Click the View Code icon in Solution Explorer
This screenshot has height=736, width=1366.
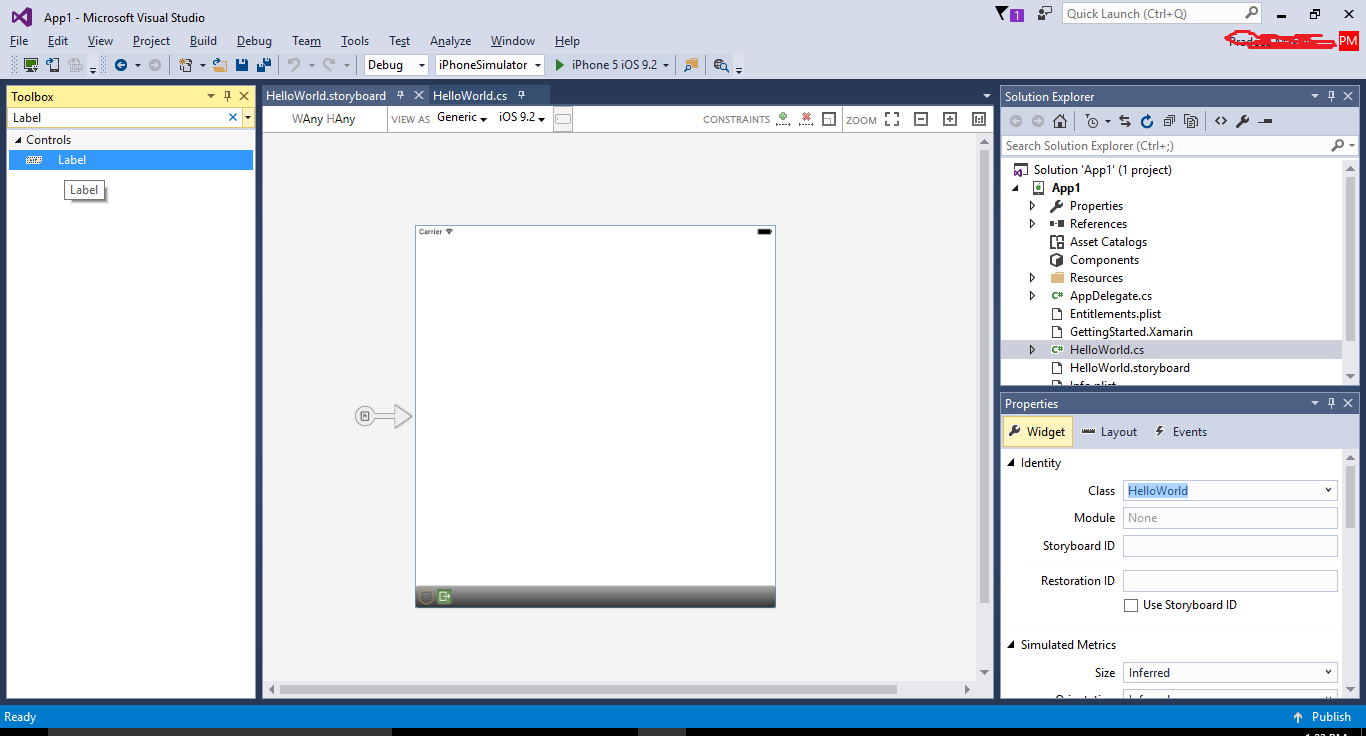pyautogui.click(x=1221, y=121)
